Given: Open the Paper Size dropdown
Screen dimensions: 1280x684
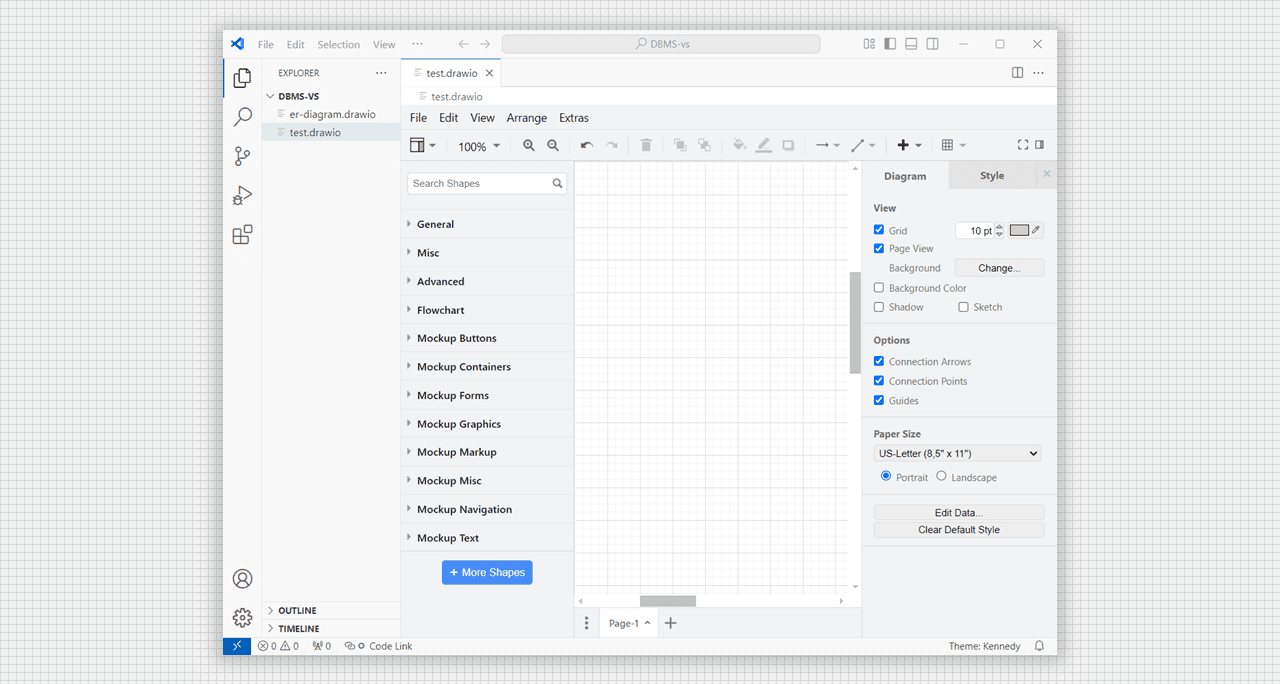Looking at the screenshot, I should [958, 453].
